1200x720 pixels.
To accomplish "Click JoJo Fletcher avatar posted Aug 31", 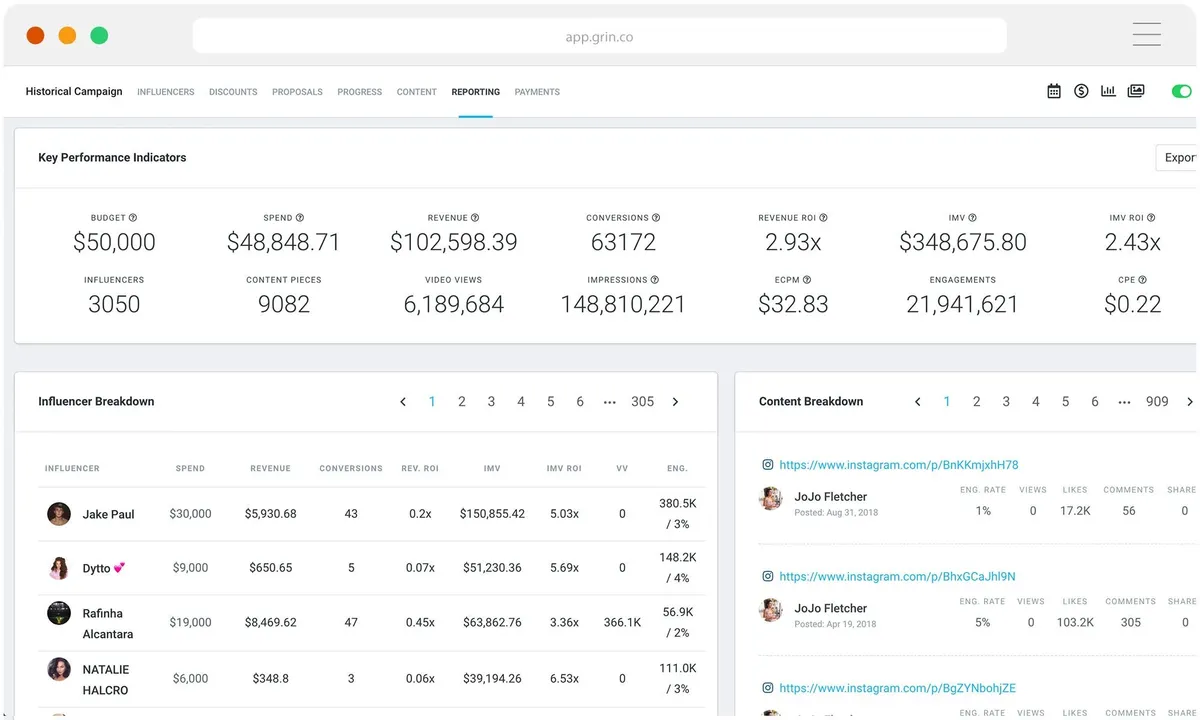I will click(x=771, y=498).
